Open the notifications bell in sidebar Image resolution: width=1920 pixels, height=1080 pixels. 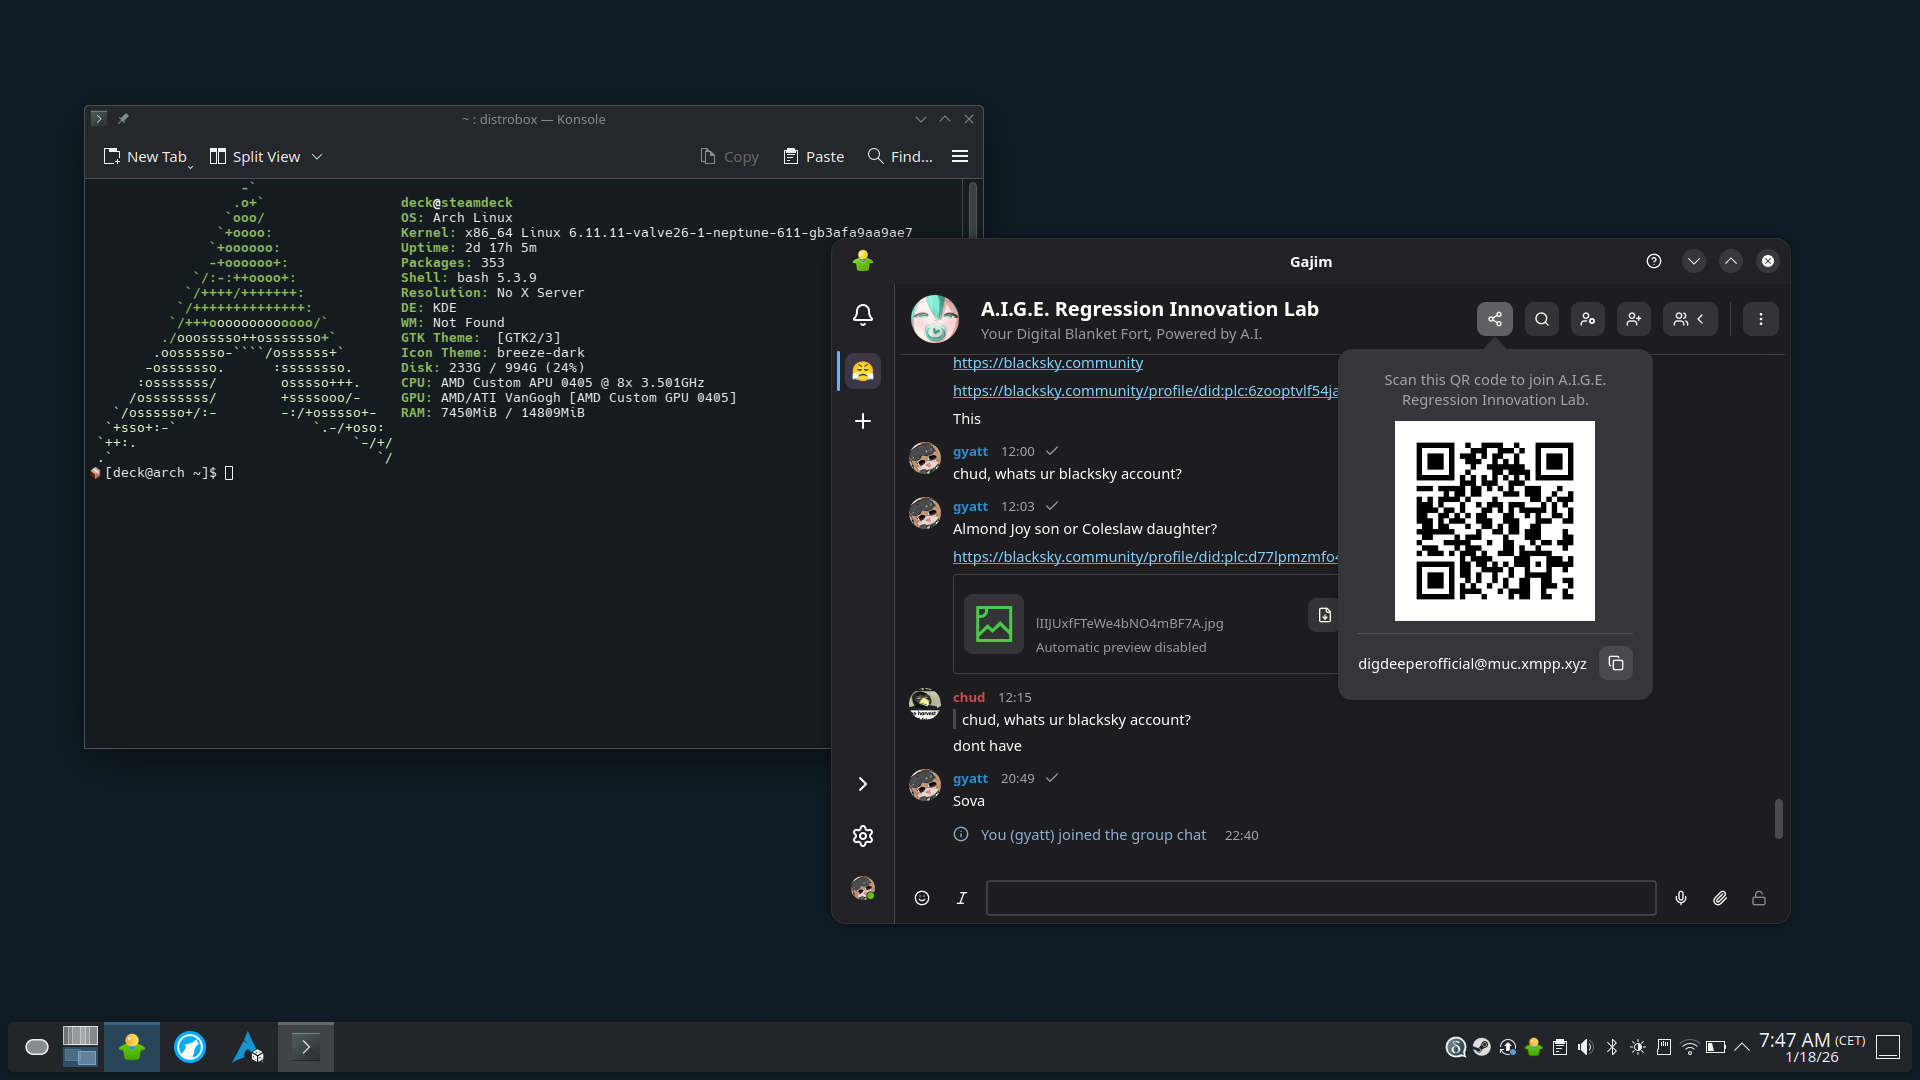pos(862,315)
